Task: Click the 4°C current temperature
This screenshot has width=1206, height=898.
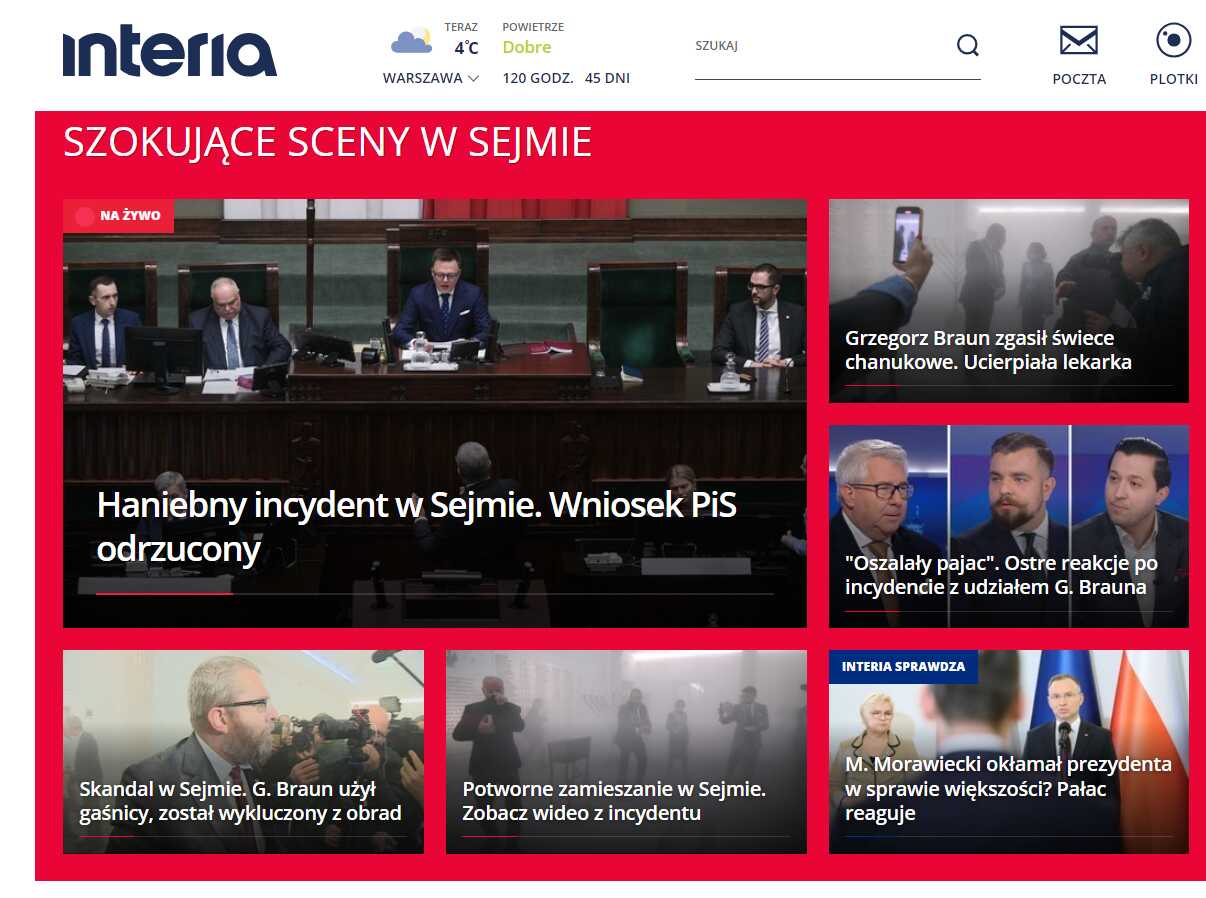Action: (466, 48)
